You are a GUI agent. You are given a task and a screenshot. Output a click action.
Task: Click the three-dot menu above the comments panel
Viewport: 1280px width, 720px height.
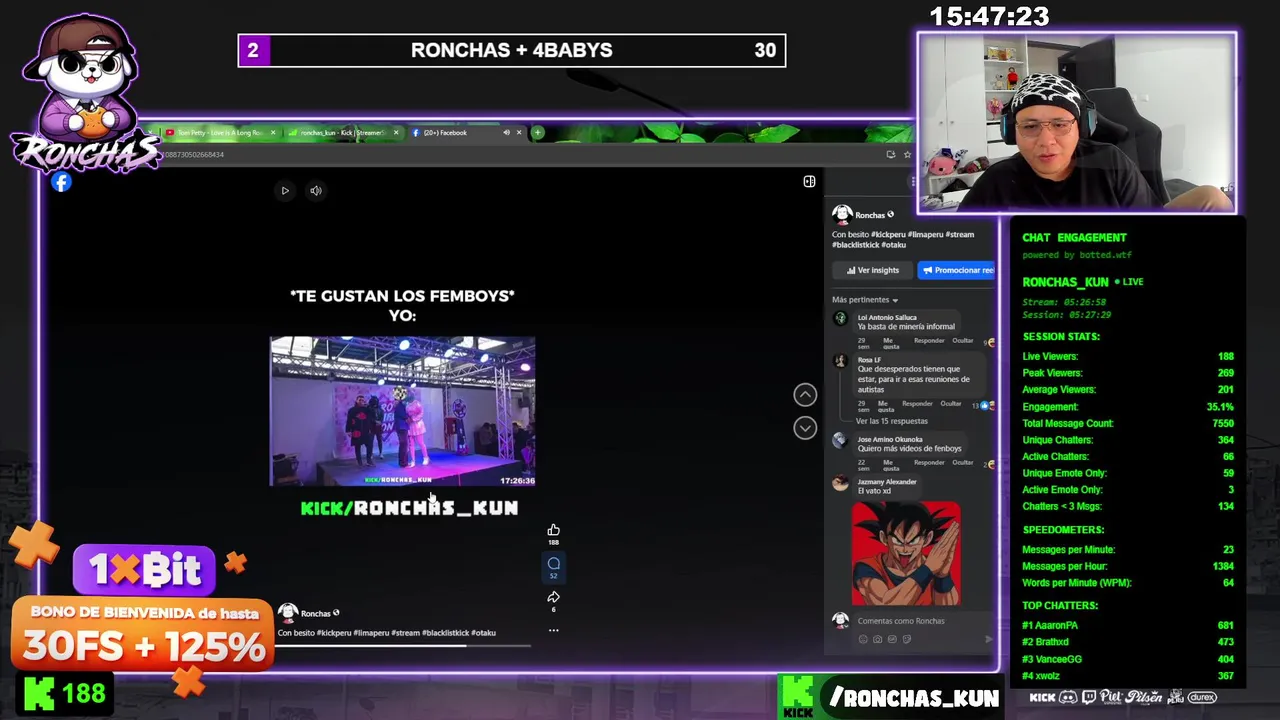(x=912, y=181)
